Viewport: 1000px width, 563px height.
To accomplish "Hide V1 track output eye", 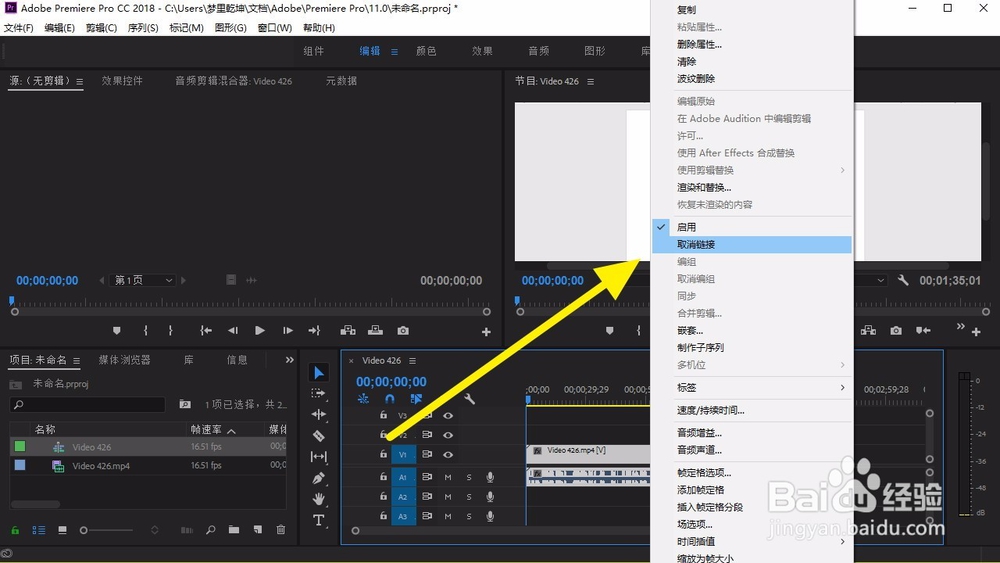I will (448, 455).
